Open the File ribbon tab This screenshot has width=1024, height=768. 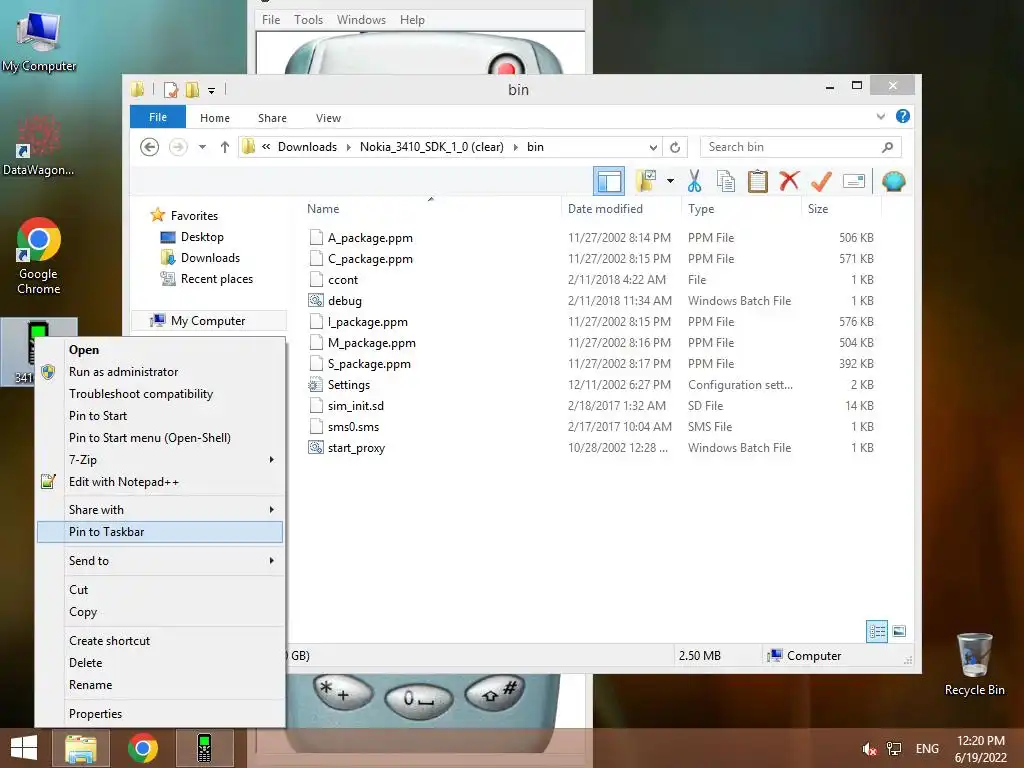[157, 117]
